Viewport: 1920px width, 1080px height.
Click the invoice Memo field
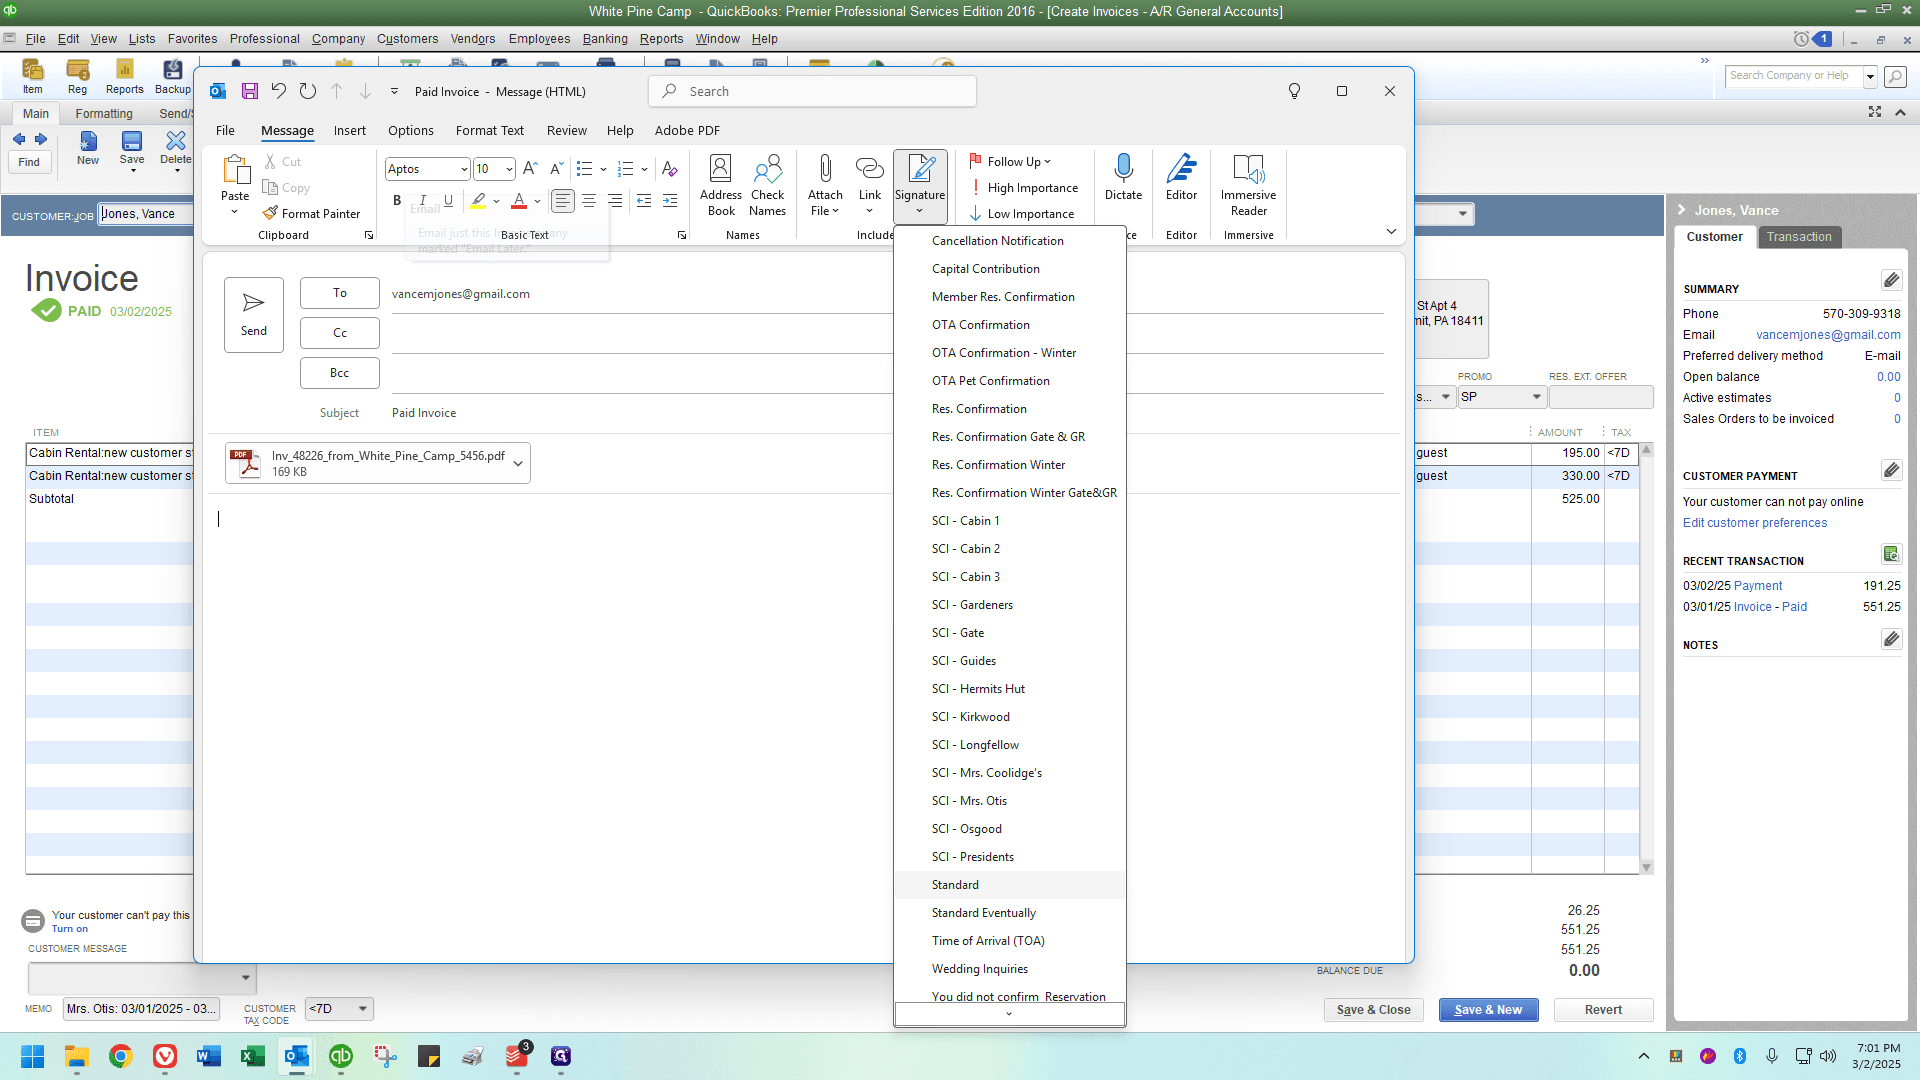point(141,1009)
